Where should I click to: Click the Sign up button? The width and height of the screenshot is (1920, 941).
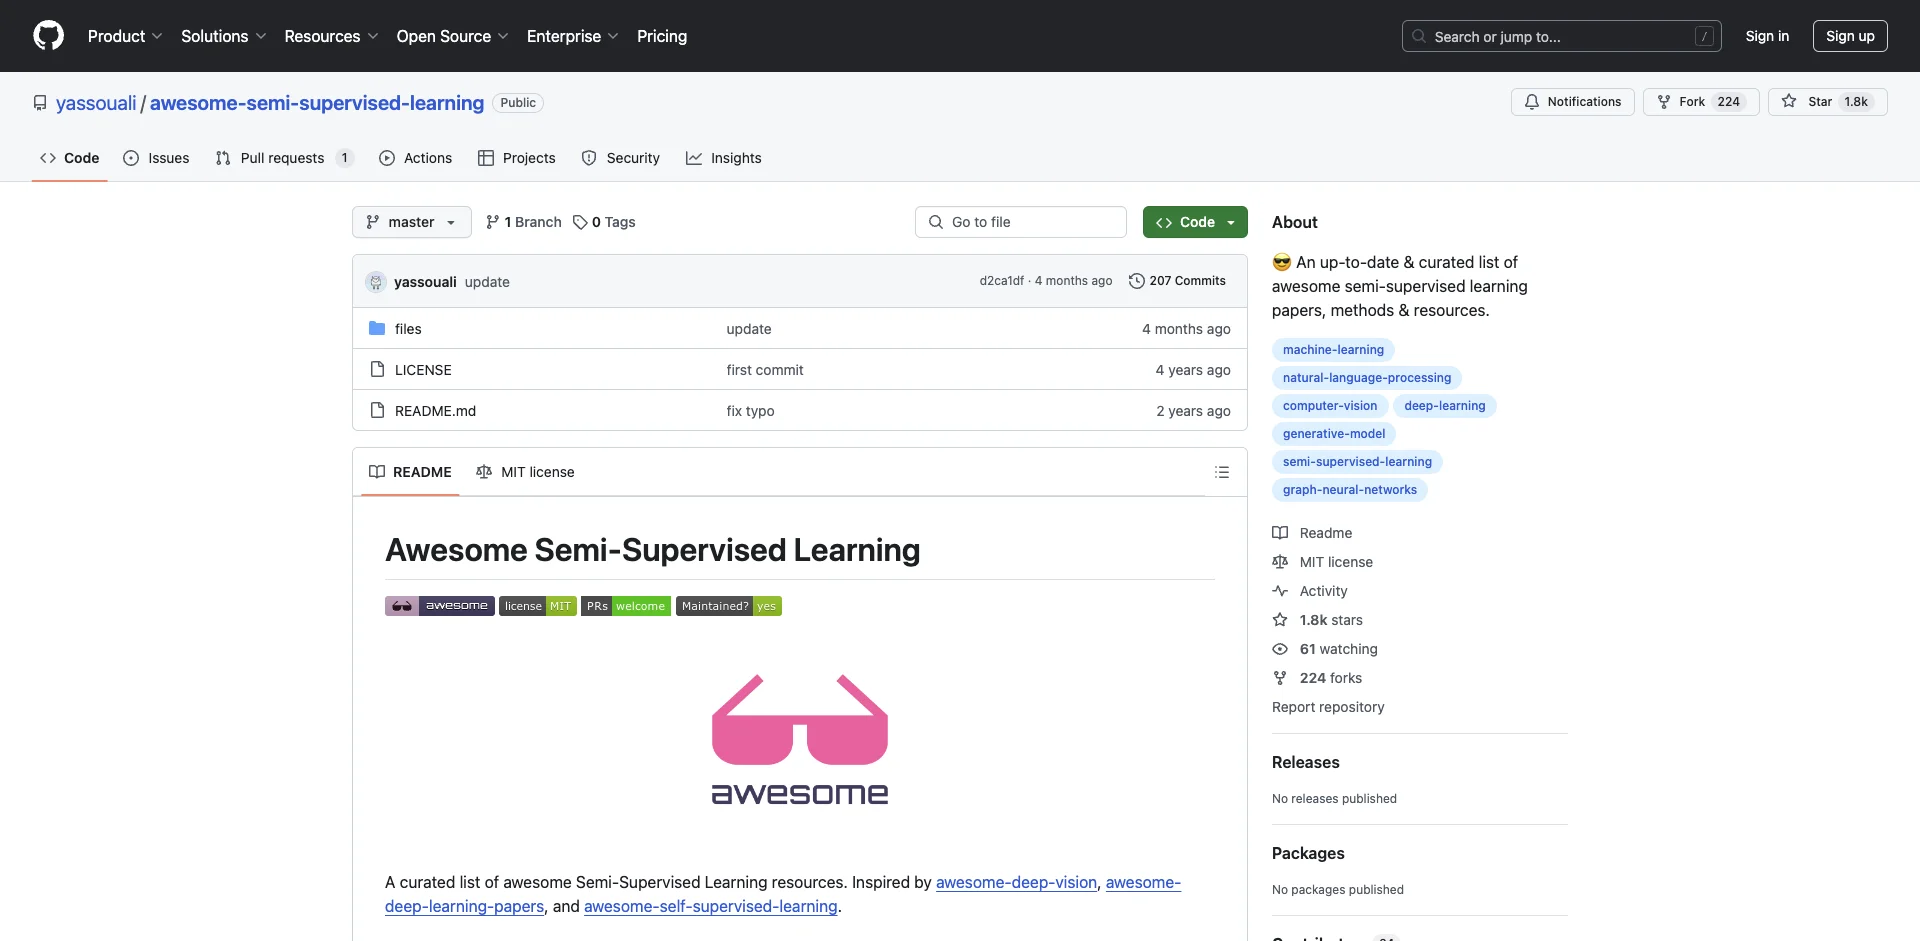[1850, 36]
